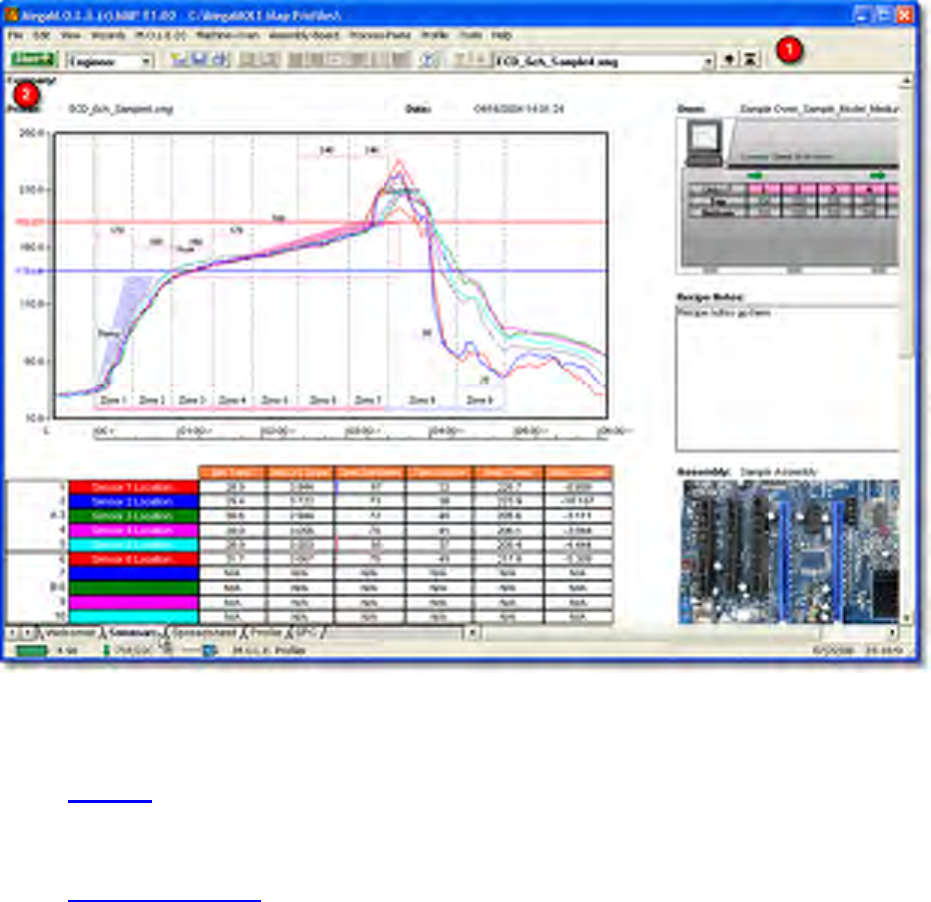
Task: Click the second tab scroll arrow
Action: click(x=27, y=633)
